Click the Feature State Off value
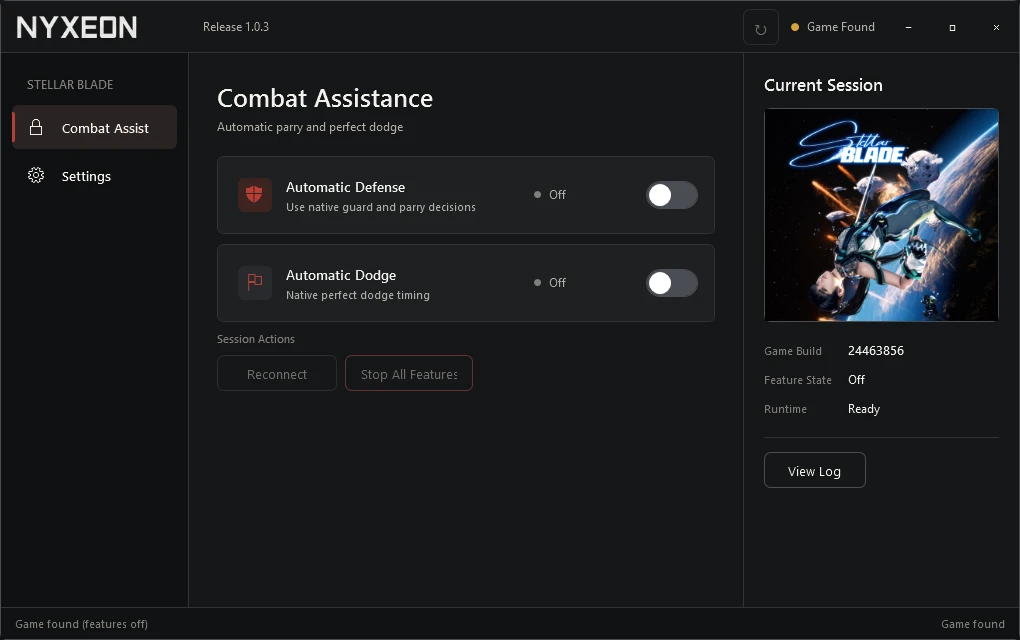The image size is (1020, 640). tap(856, 379)
